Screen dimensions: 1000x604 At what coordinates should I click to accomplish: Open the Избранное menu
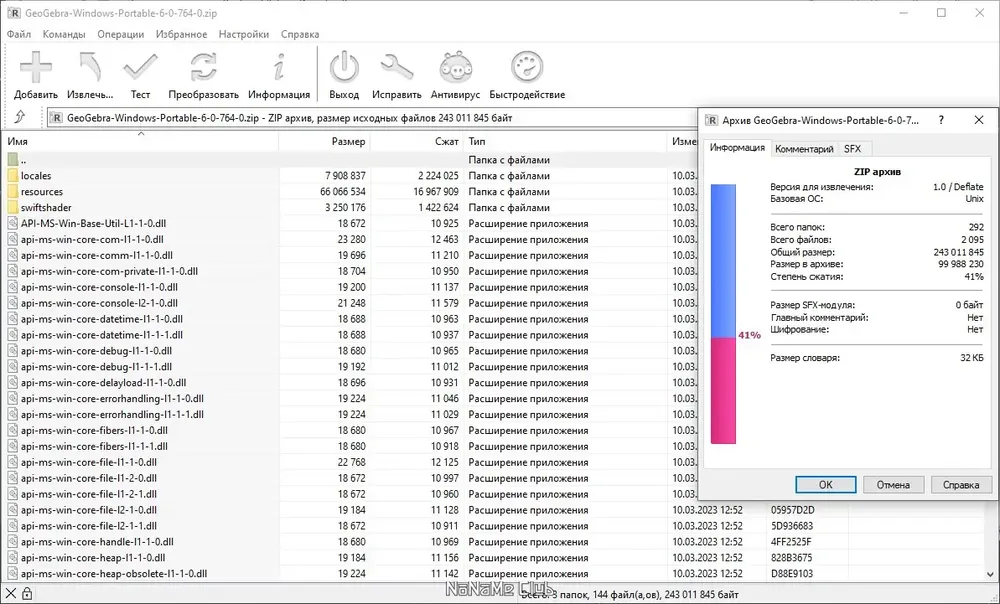pyautogui.click(x=181, y=34)
